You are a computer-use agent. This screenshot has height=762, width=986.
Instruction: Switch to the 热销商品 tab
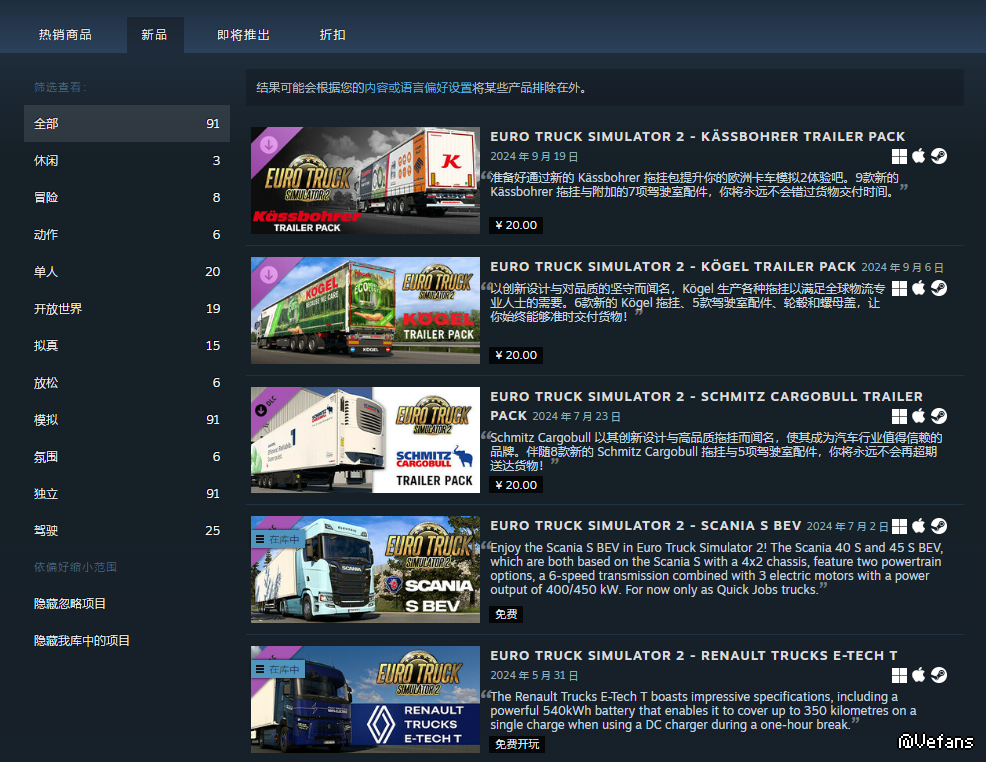65,35
